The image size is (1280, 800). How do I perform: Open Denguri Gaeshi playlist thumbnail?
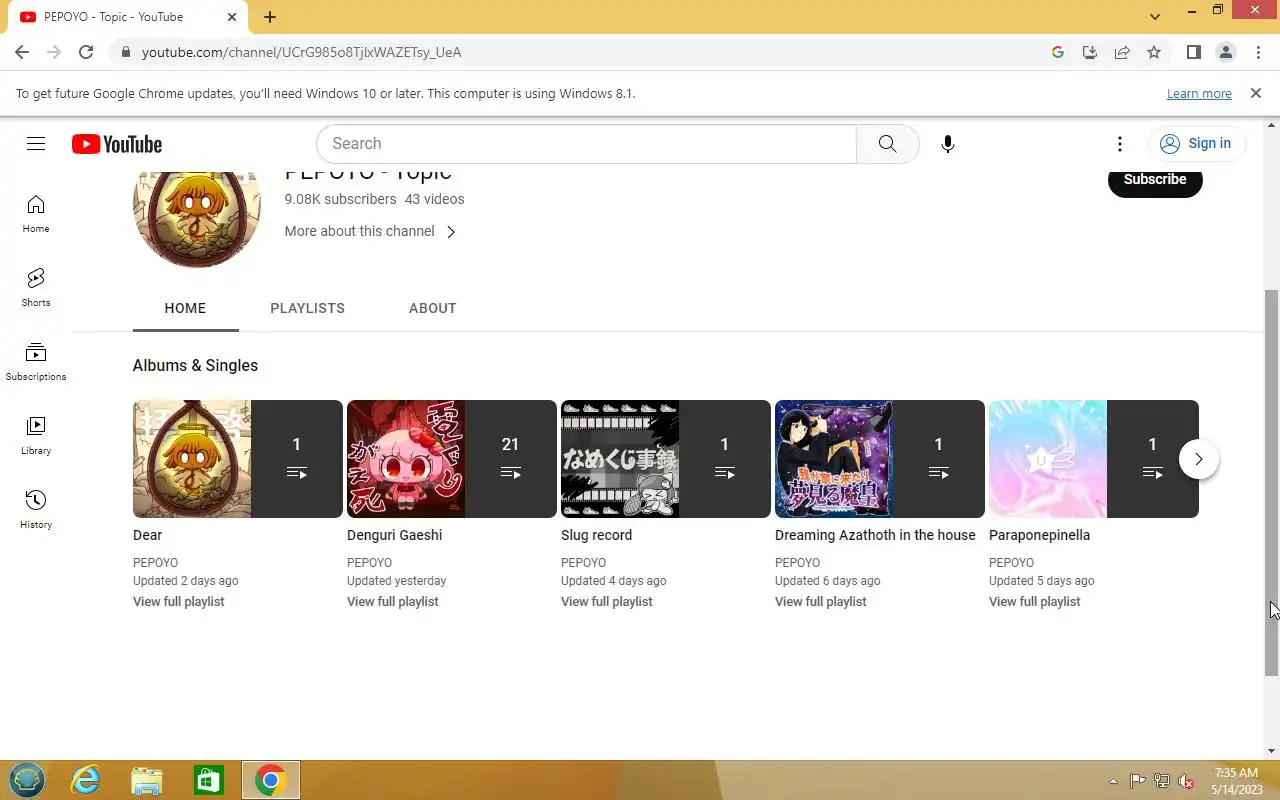click(x=452, y=459)
